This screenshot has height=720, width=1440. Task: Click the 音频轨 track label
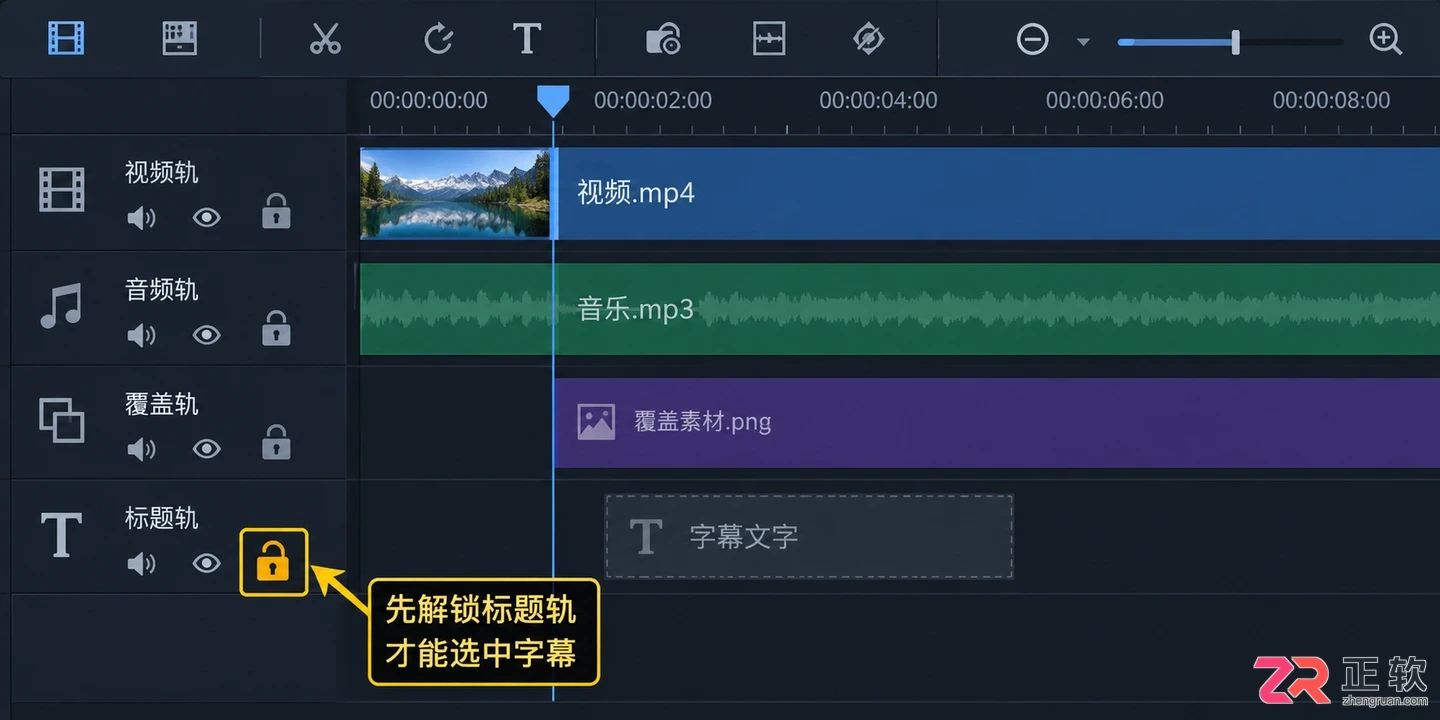coord(162,290)
